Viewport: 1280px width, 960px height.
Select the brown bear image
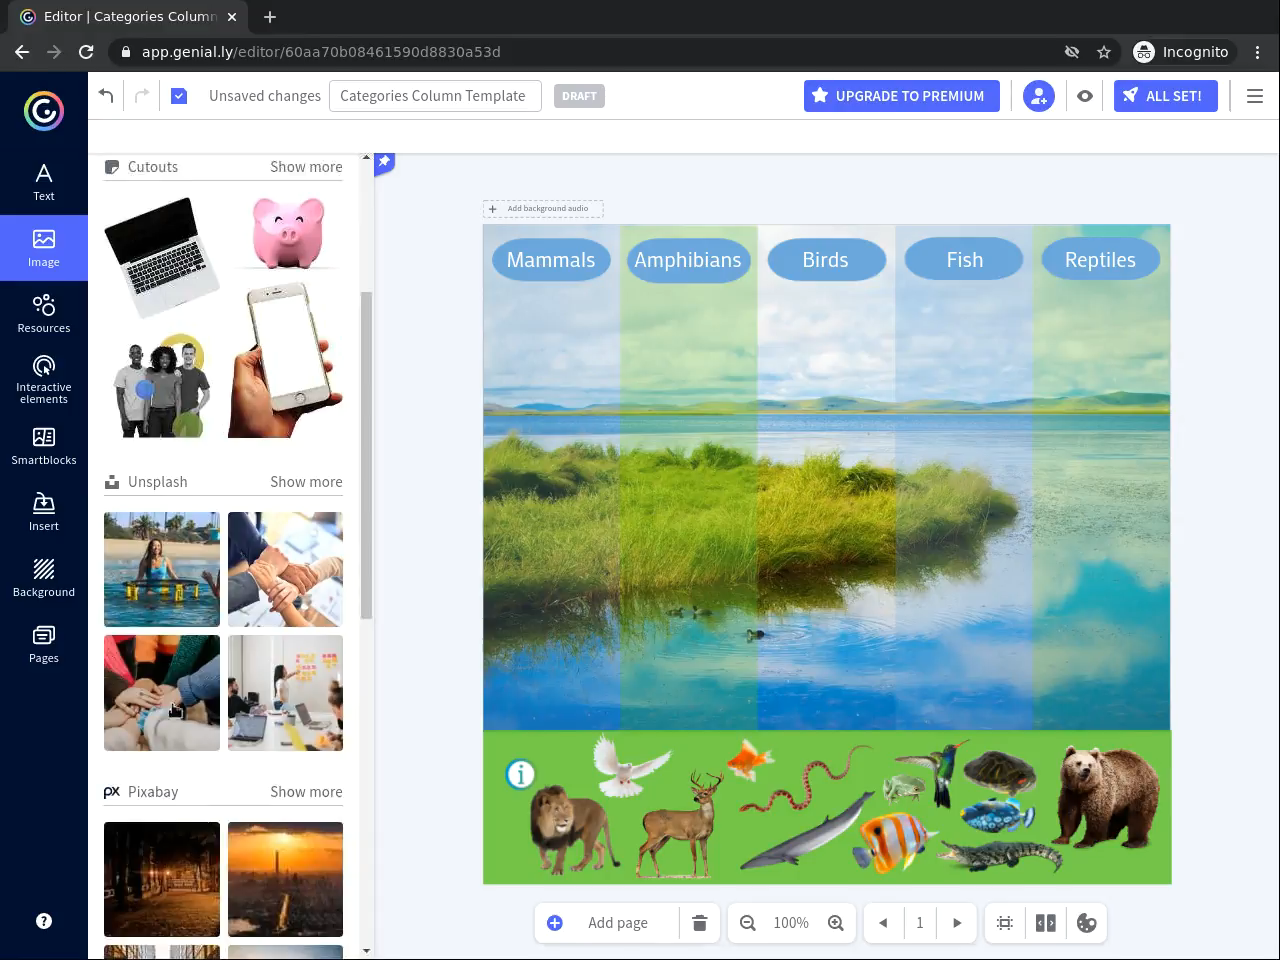[x=1108, y=797]
